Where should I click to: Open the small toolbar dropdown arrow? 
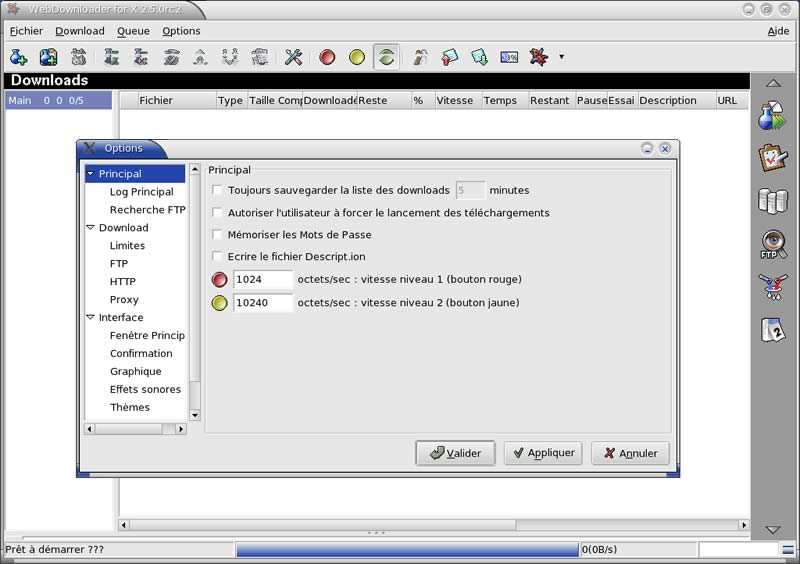[561, 57]
